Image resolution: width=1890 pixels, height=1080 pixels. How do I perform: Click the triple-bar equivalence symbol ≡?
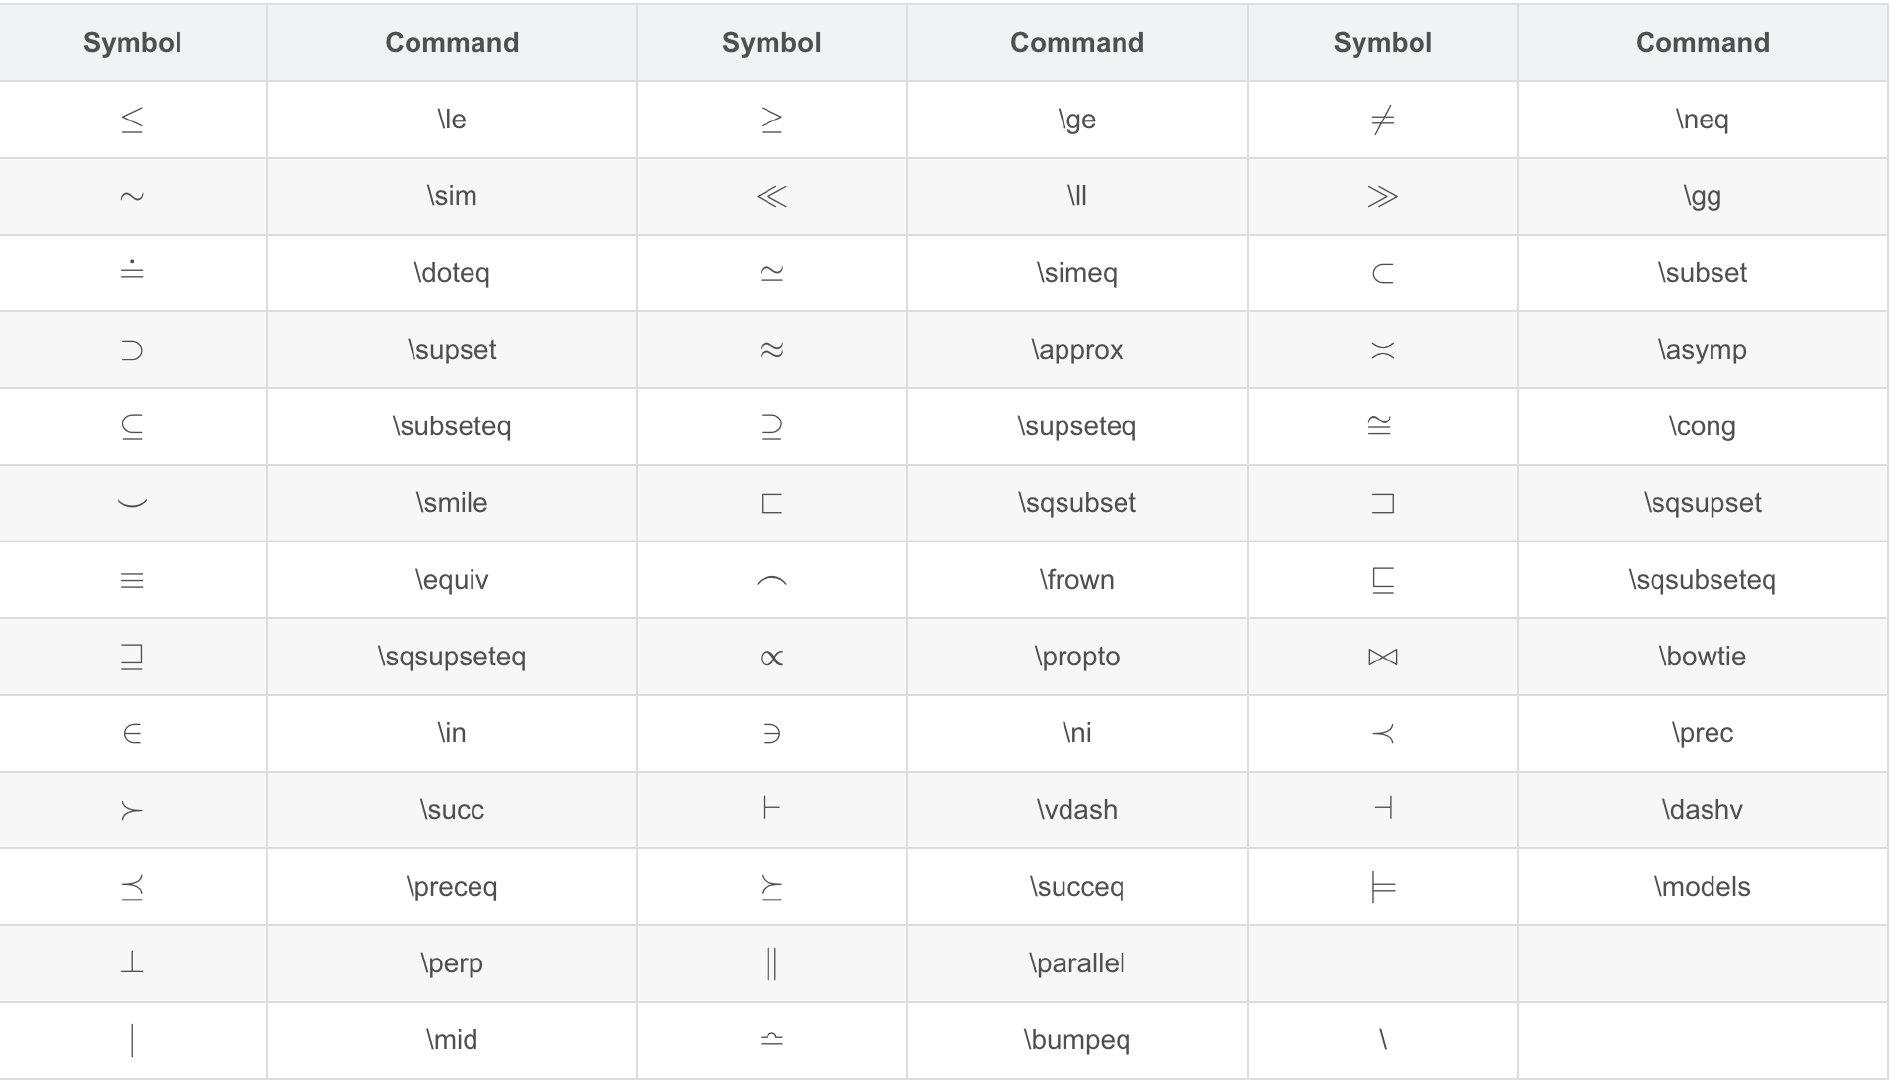(x=132, y=580)
